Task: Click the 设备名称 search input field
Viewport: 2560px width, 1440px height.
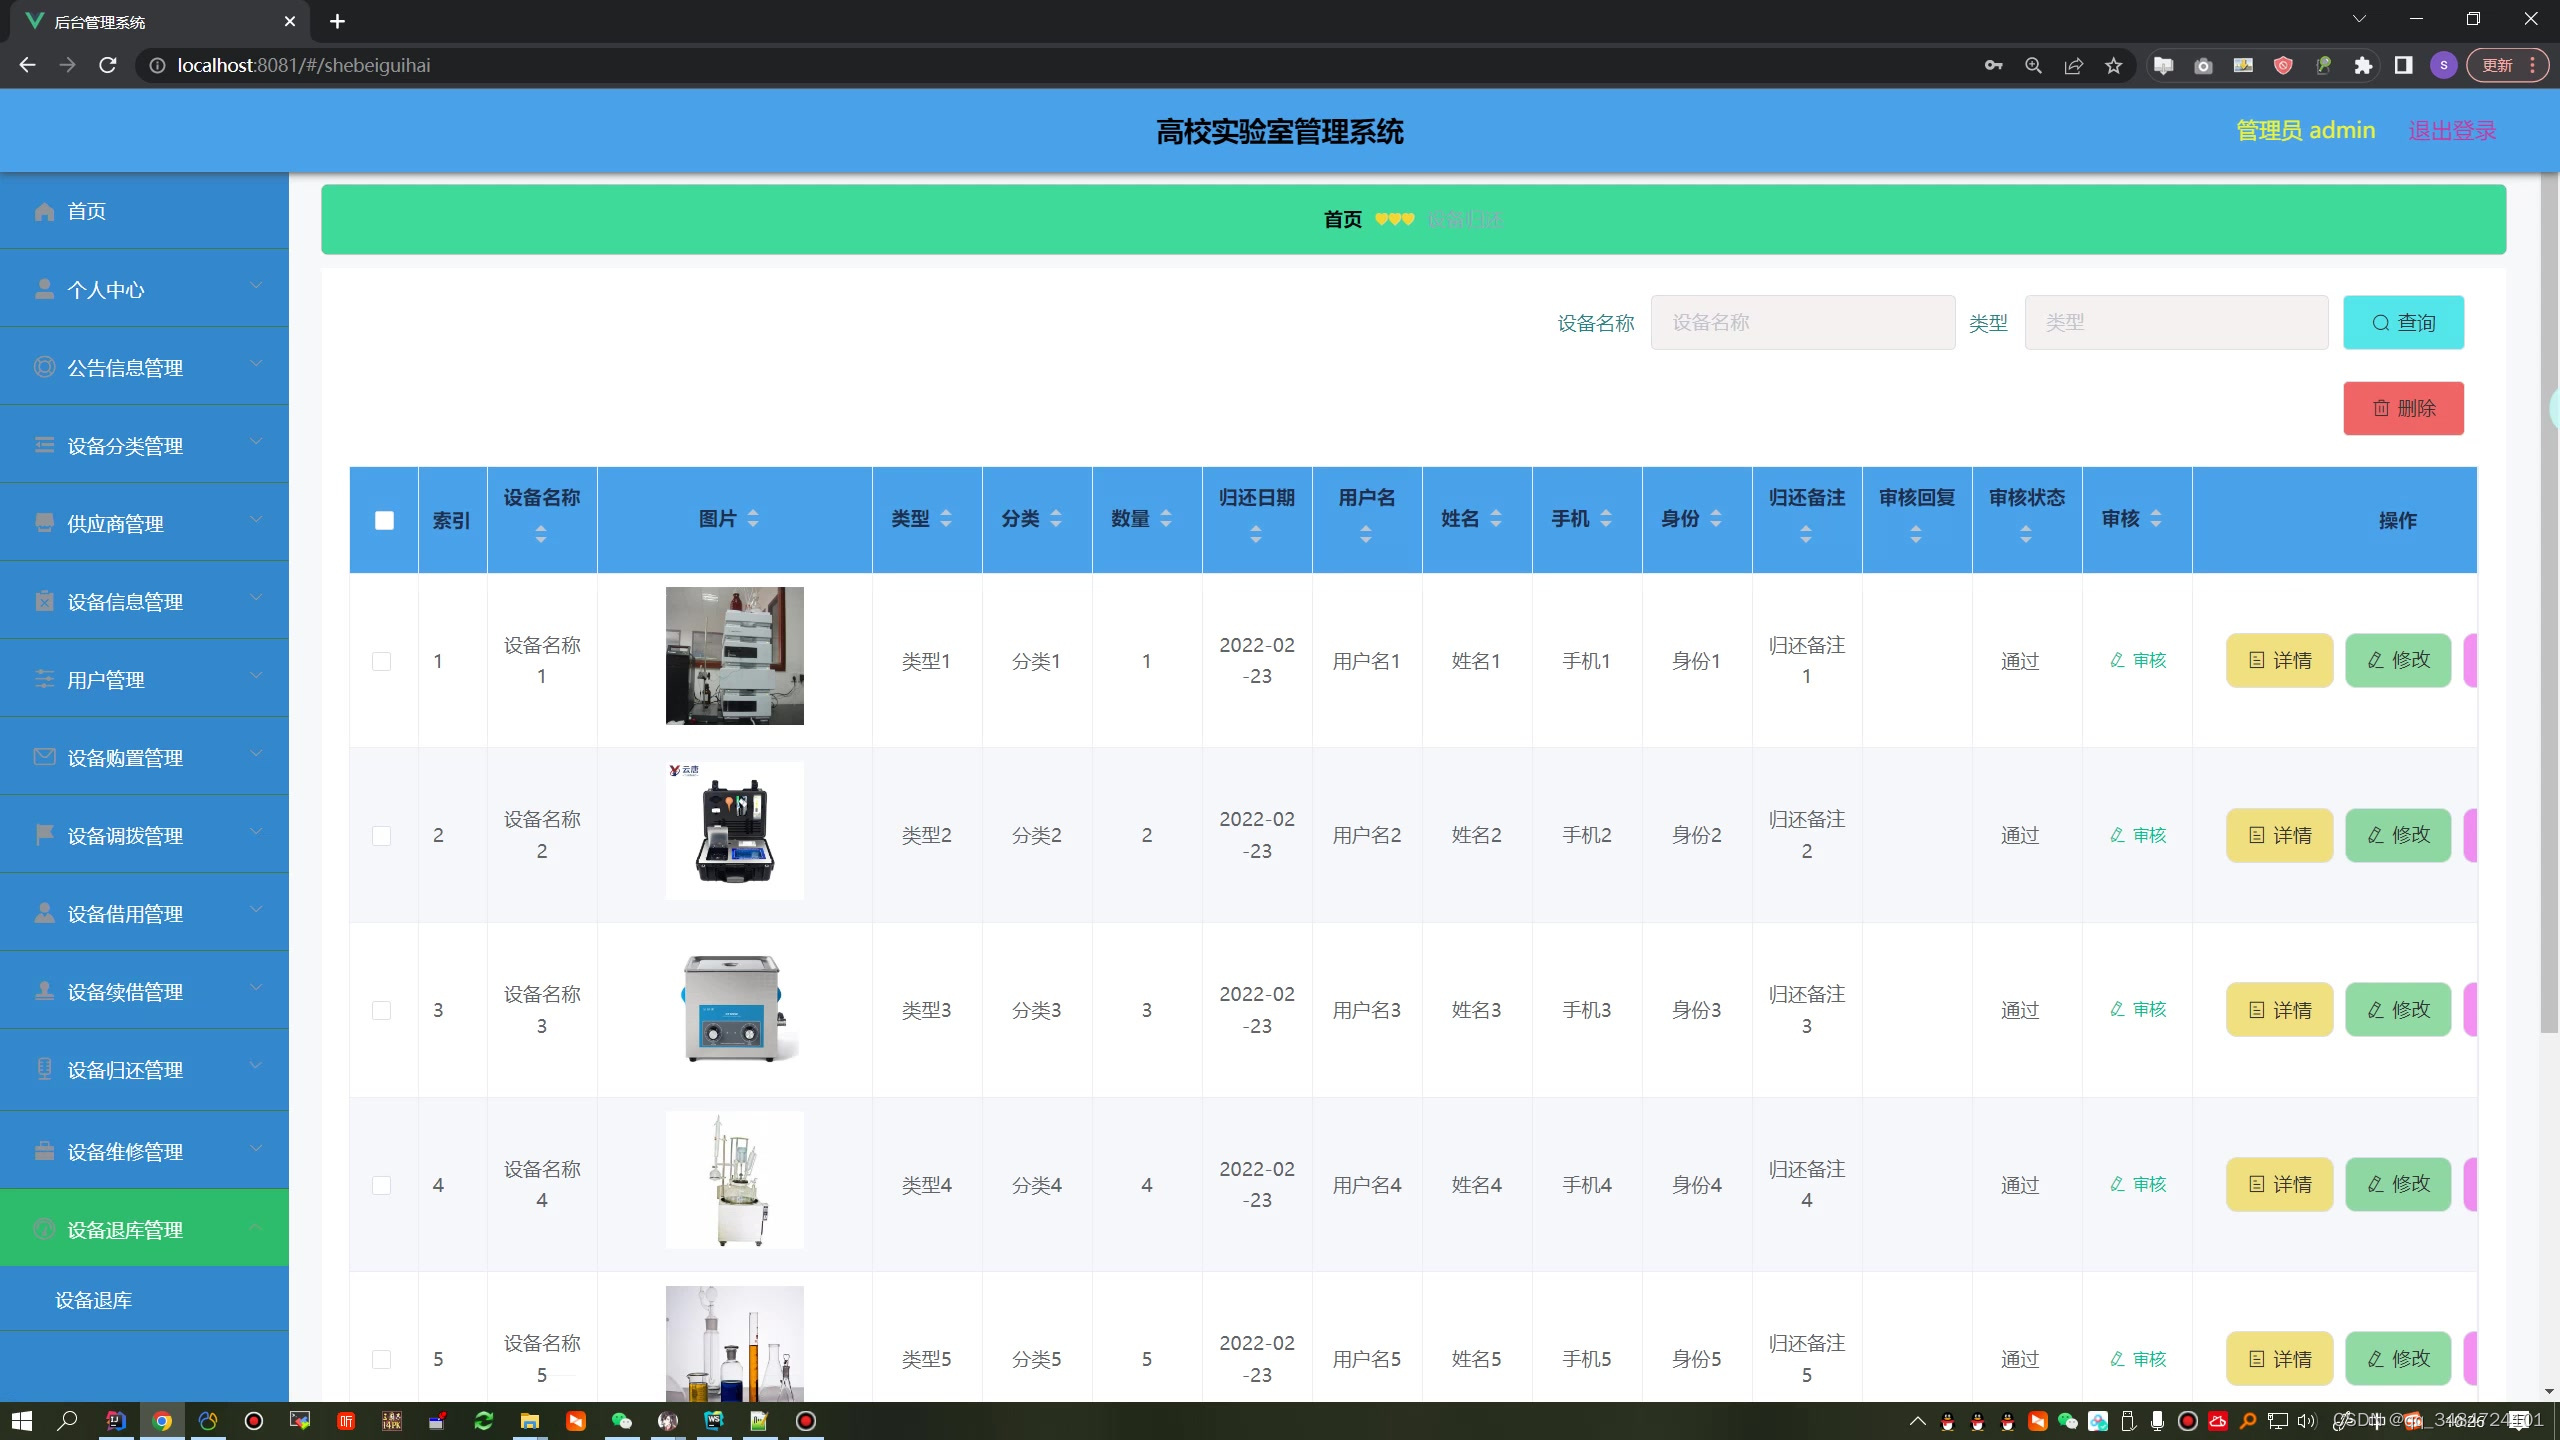Action: [1802, 322]
